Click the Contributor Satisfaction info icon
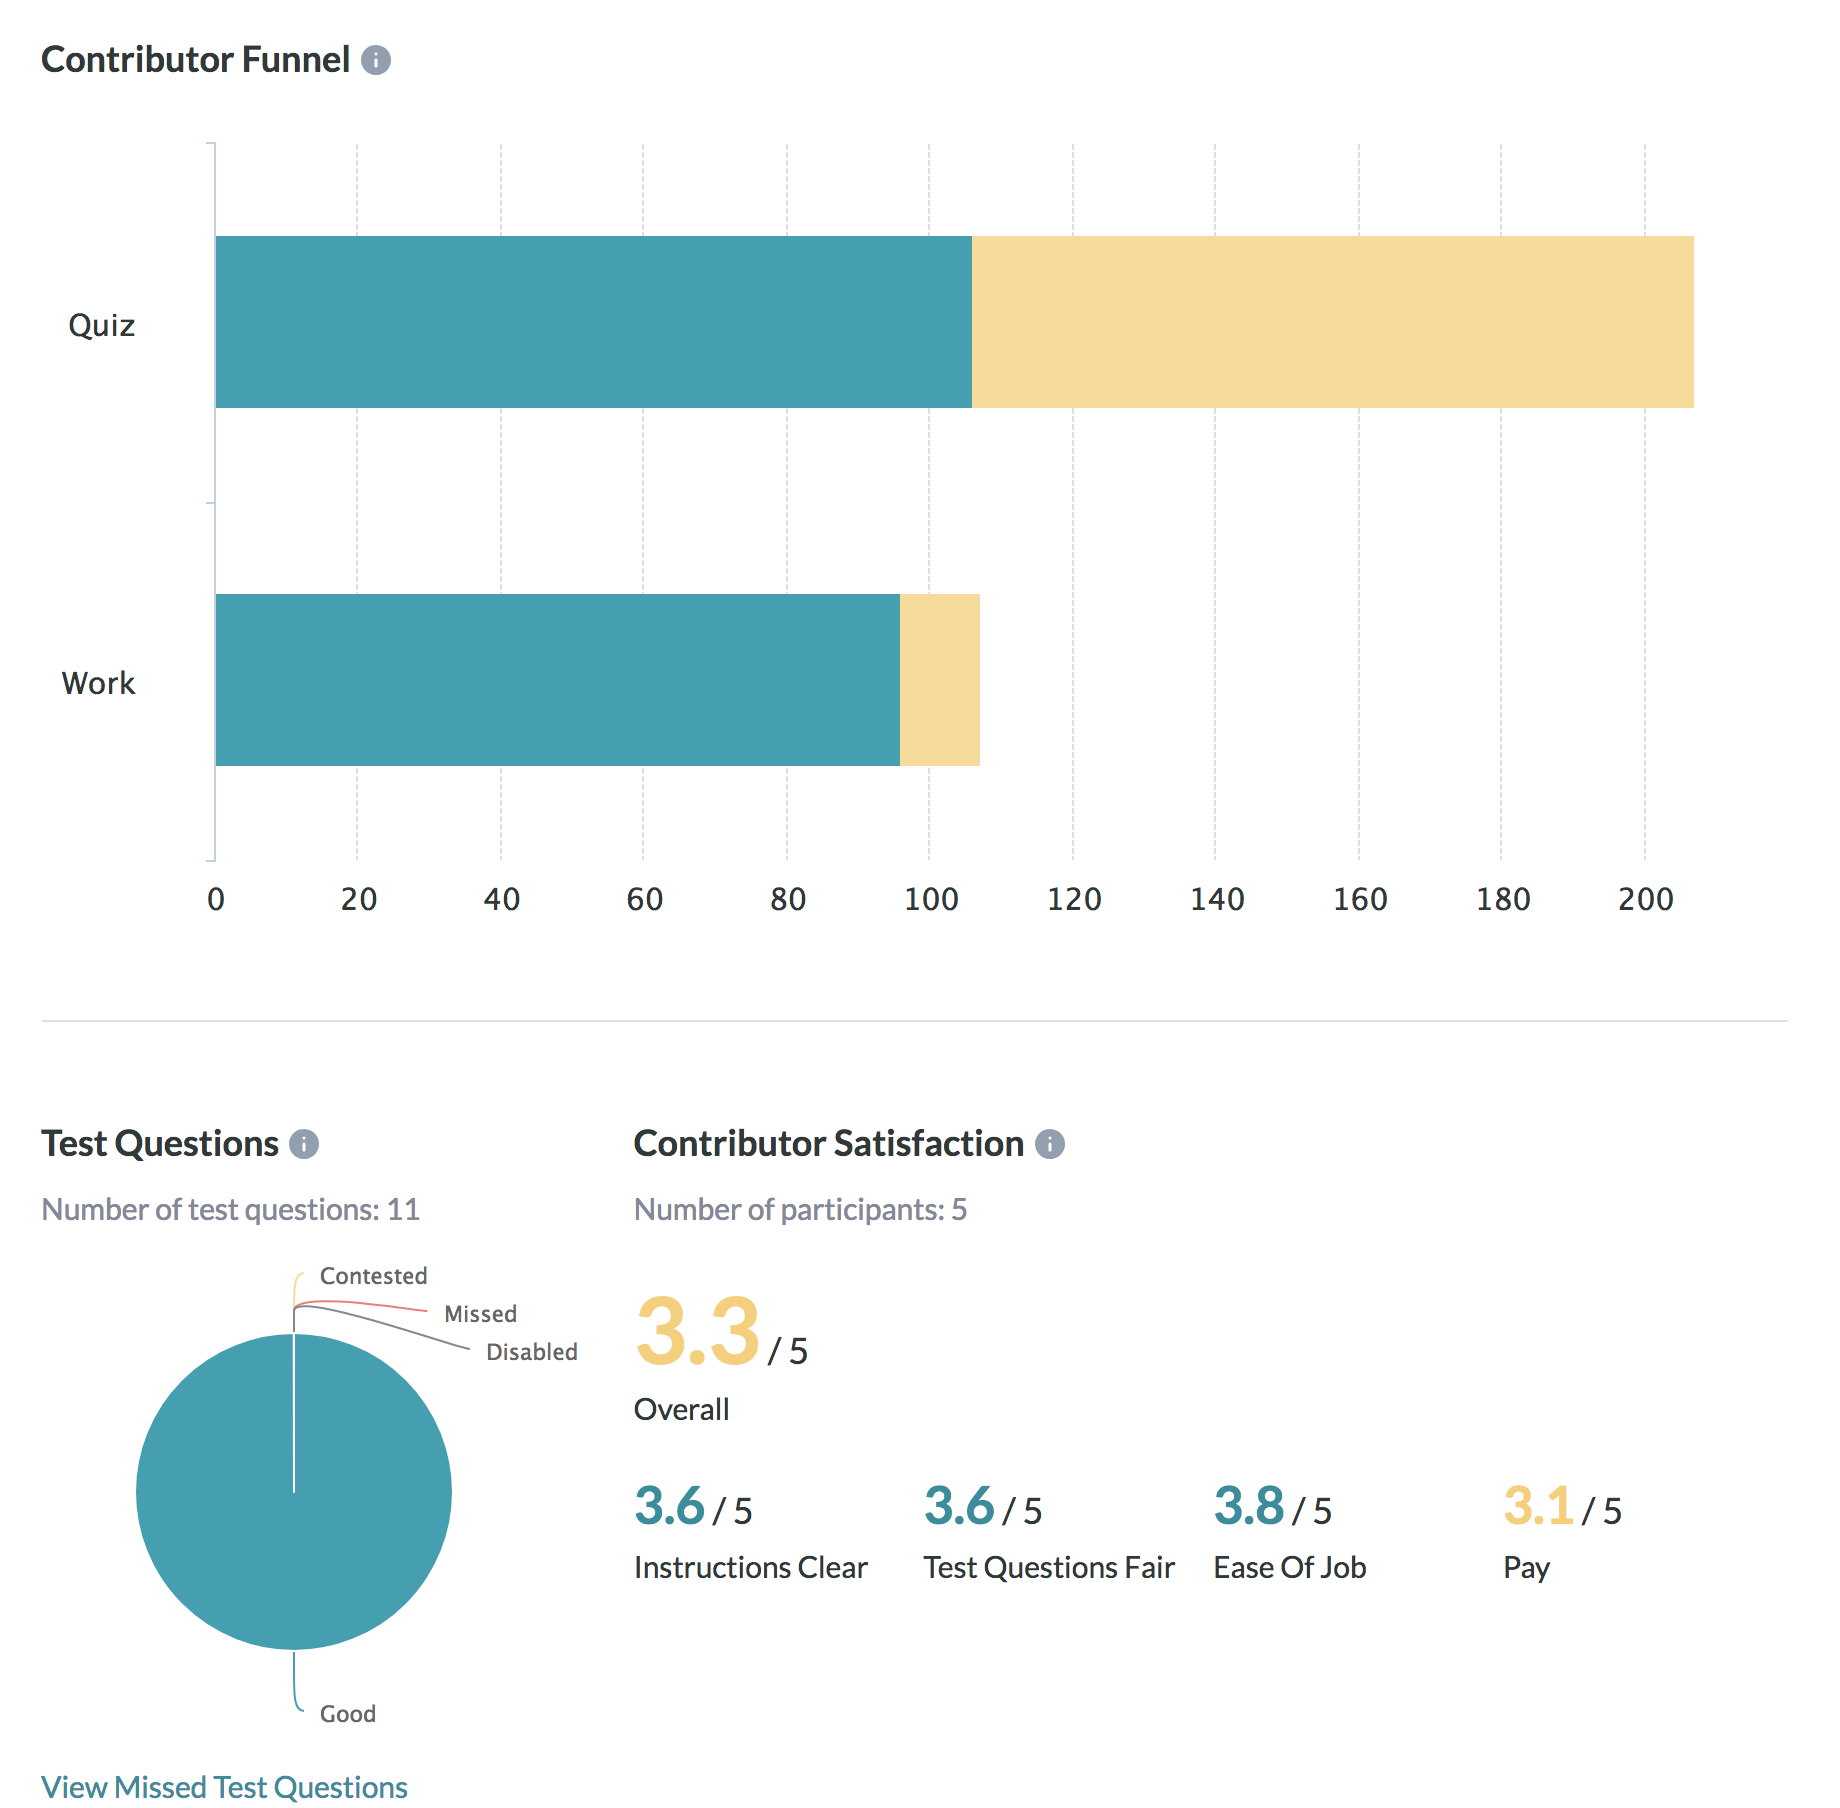1840x1808 pixels. click(1049, 1144)
